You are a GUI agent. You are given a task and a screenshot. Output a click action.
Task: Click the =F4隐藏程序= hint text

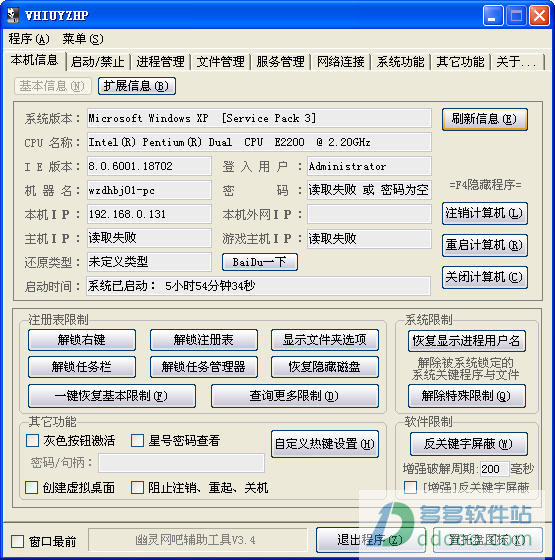pos(485,185)
